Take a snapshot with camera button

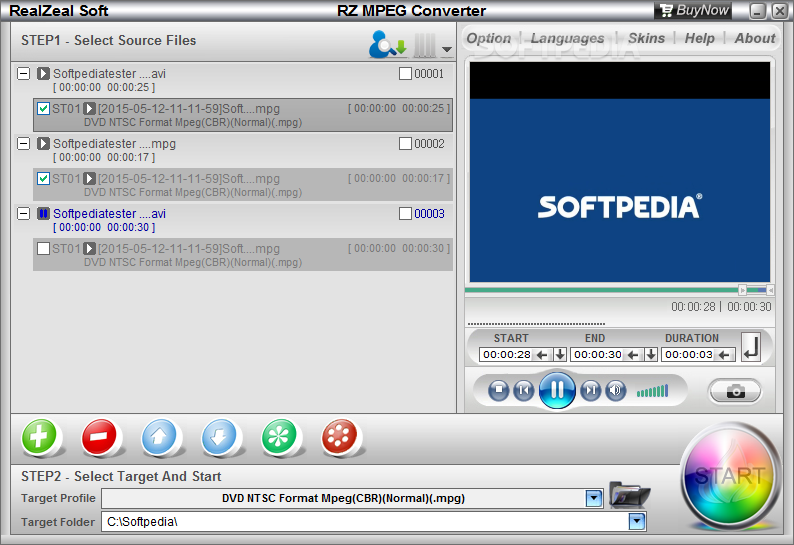[x=735, y=392]
